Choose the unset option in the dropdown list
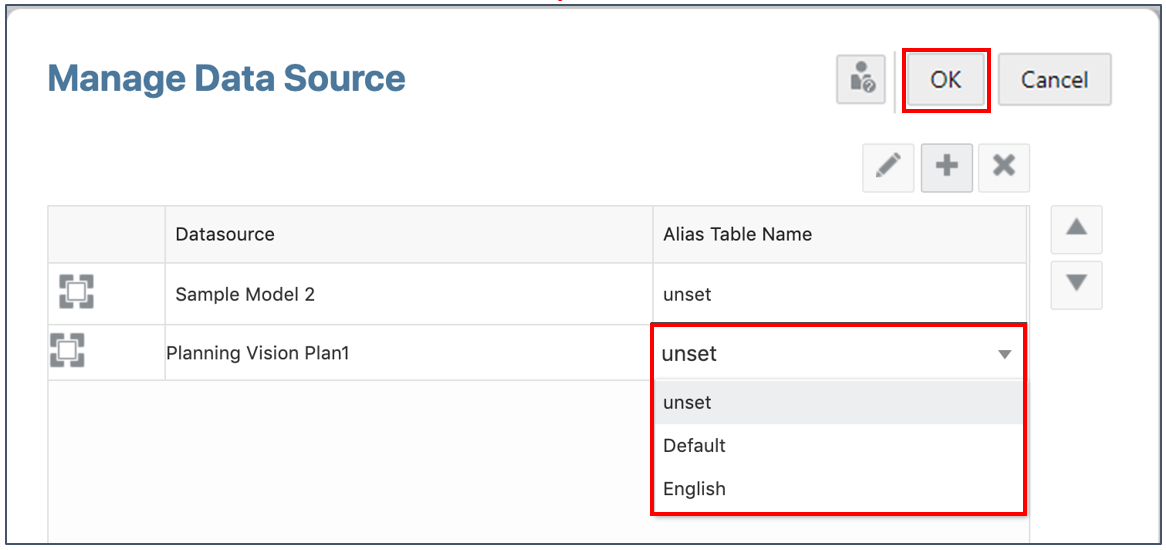Viewport: 1166px width, 550px height. click(688, 402)
